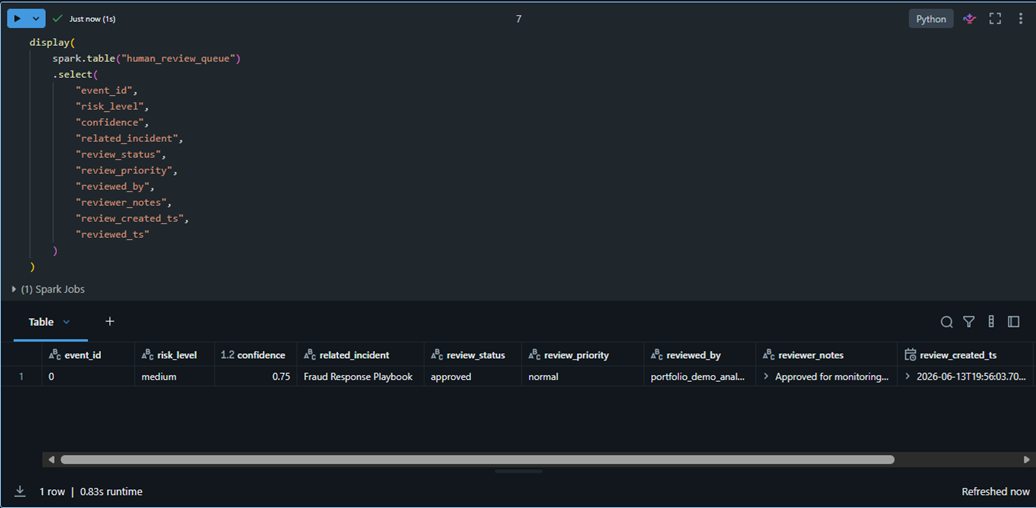The image size is (1036, 508).
Task: Open the cell kebab menu
Action: (1021, 18)
